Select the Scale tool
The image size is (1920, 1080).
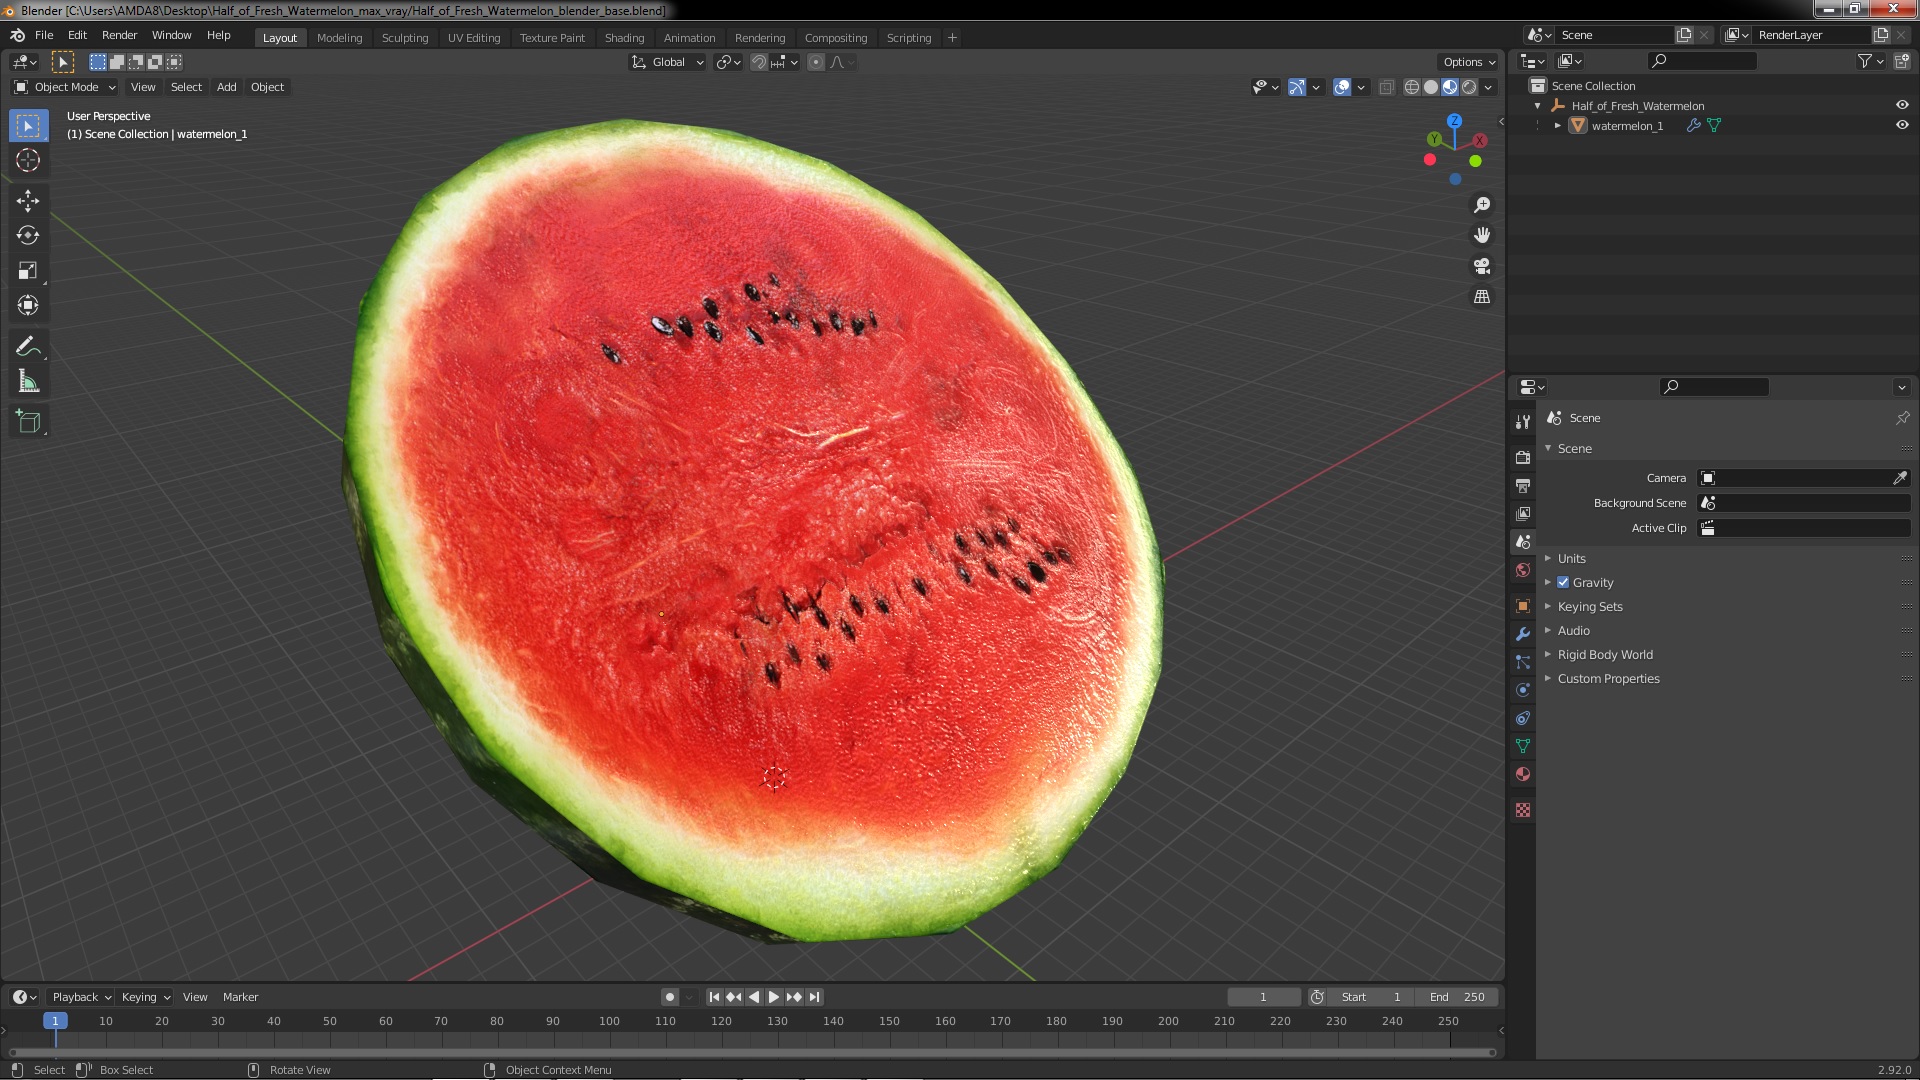pos(28,270)
